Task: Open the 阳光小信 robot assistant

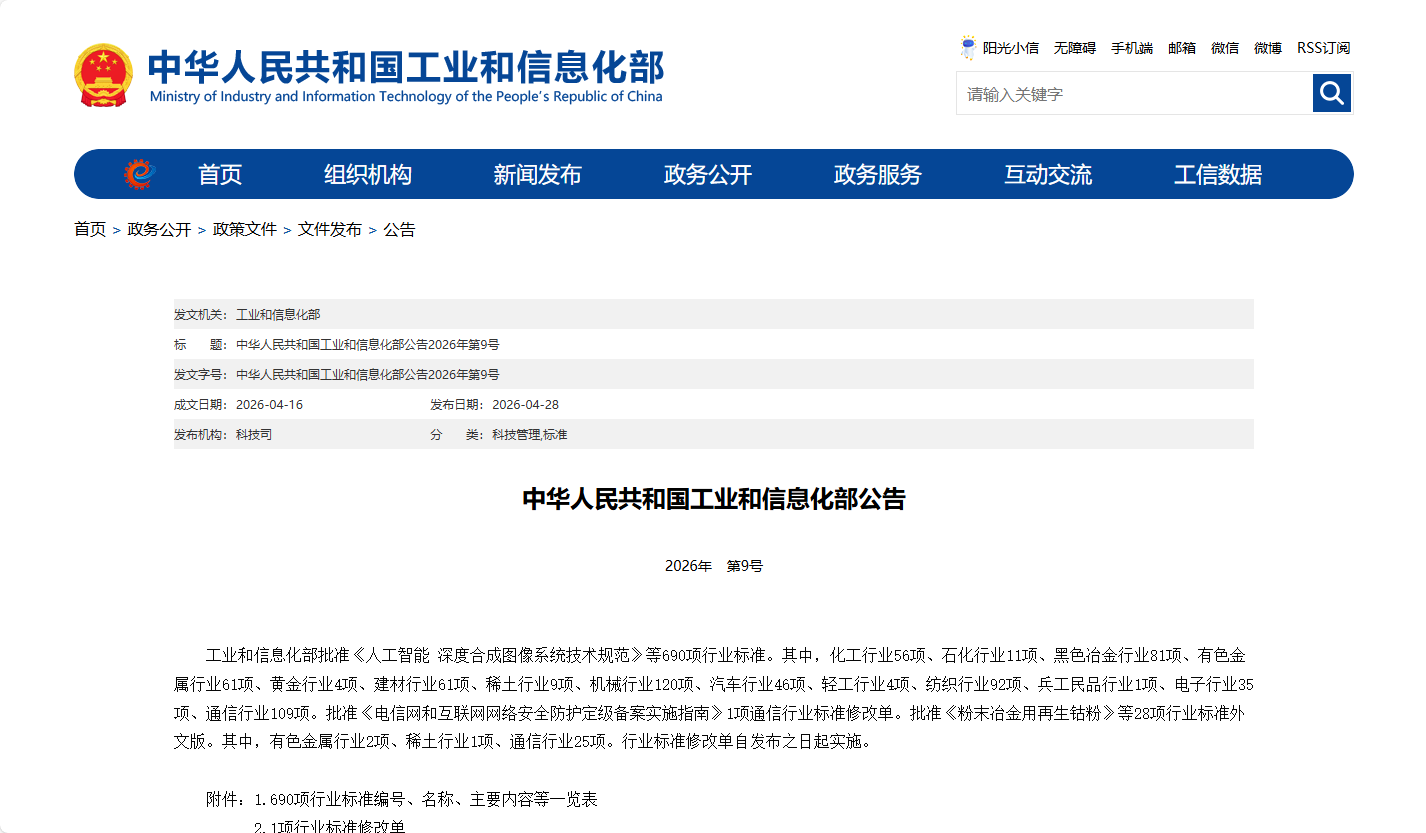Action: coord(999,48)
